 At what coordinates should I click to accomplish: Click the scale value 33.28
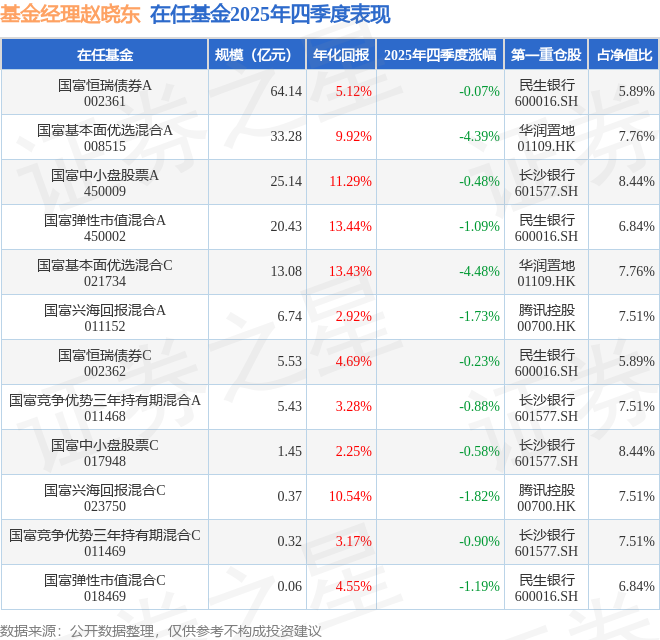point(286,136)
